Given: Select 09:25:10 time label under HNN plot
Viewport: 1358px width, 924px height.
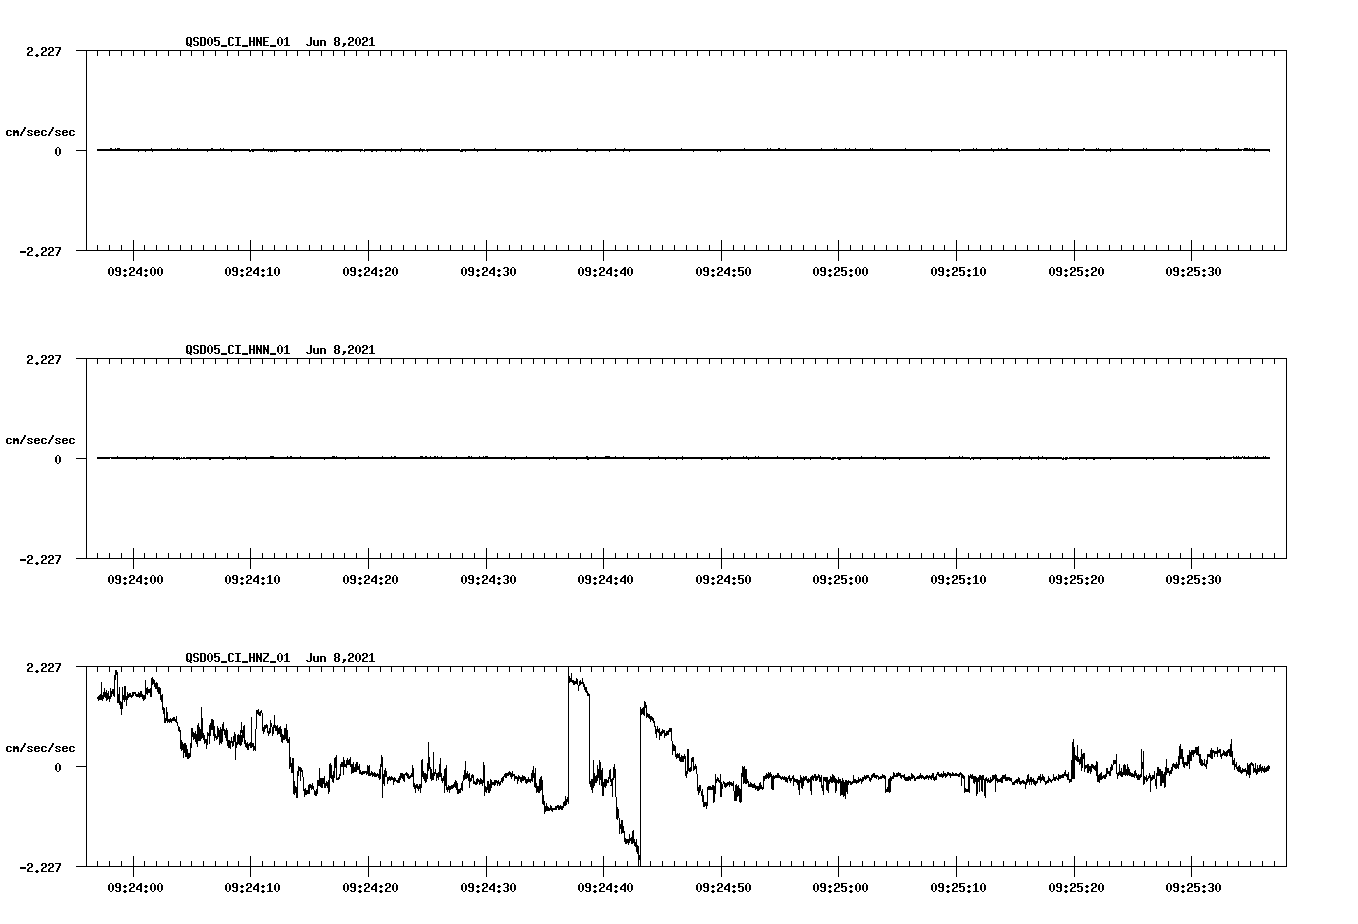Looking at the screenshot, I should coord(958,579).
